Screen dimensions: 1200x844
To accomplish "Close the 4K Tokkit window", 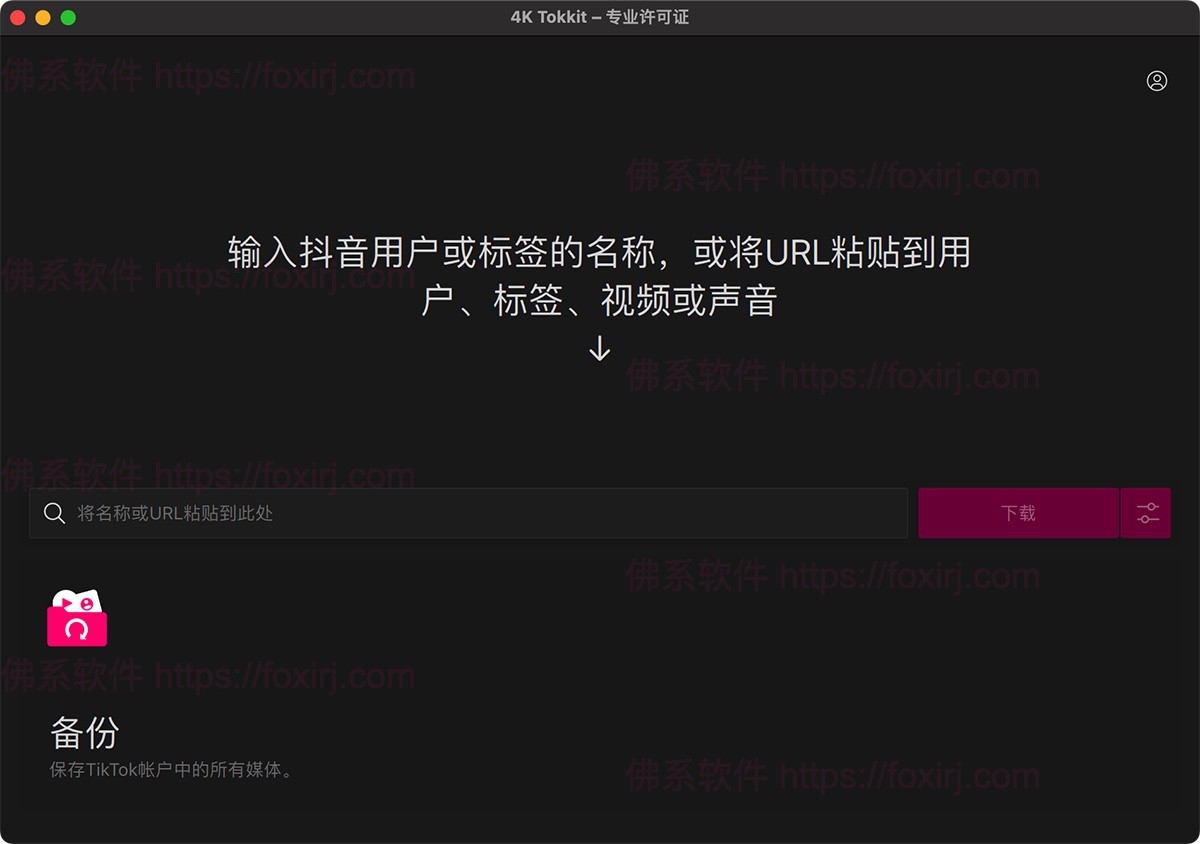I will [x=16, y=16].
